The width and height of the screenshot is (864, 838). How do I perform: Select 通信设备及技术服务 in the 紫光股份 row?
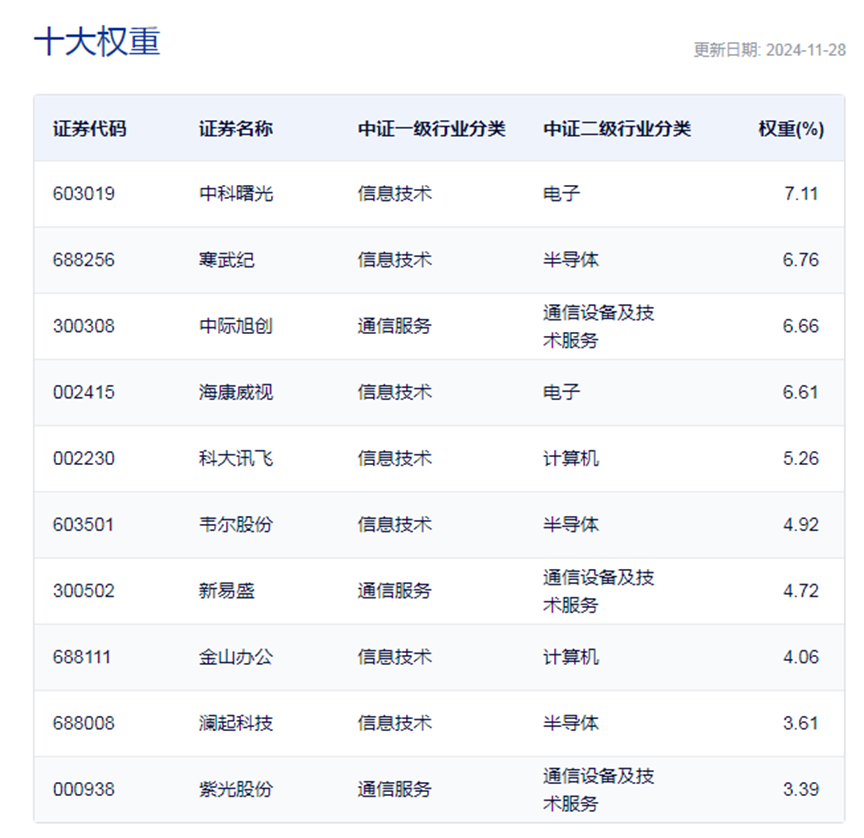pyautogui.click(x=599, y=789)
